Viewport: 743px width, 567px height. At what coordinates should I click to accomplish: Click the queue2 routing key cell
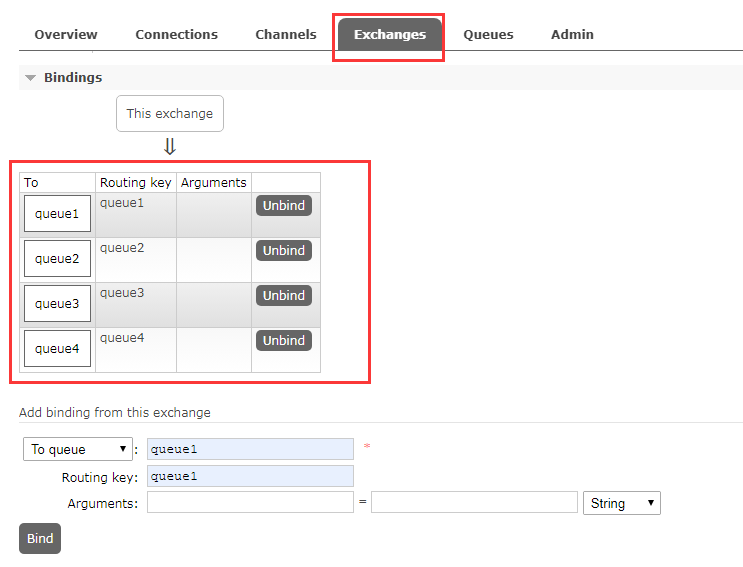[x=136, y=260]
